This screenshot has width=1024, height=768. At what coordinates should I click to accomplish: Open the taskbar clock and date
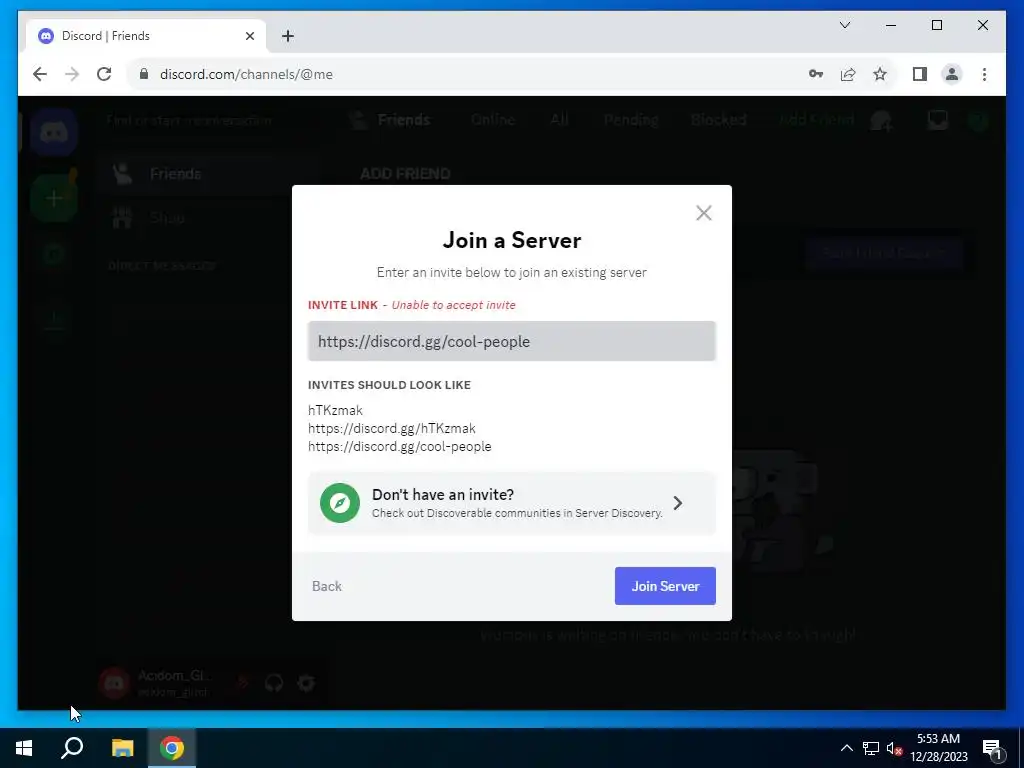[x=938, y=748]
